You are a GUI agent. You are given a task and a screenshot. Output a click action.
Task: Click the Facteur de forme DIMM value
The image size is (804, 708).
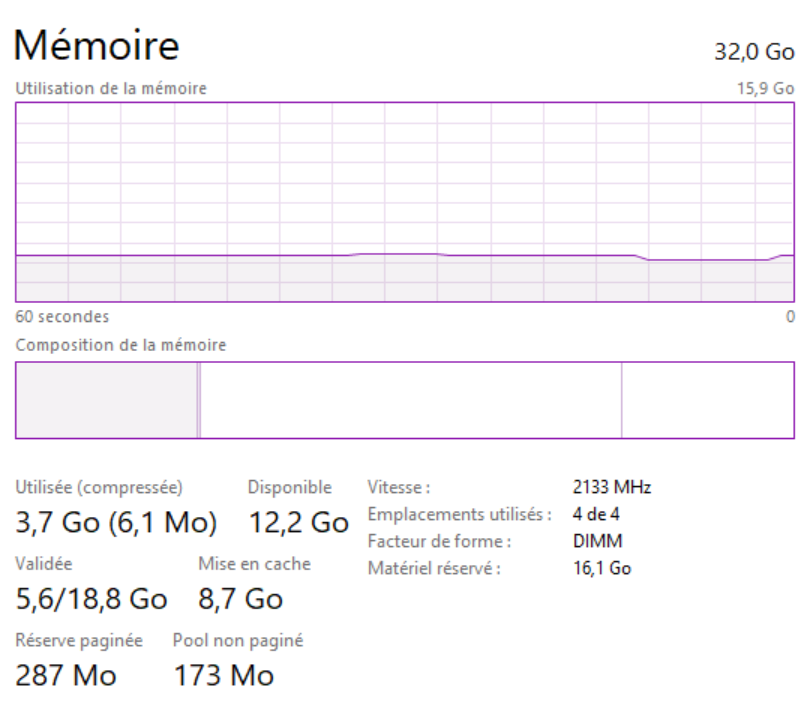click(597, 541)
